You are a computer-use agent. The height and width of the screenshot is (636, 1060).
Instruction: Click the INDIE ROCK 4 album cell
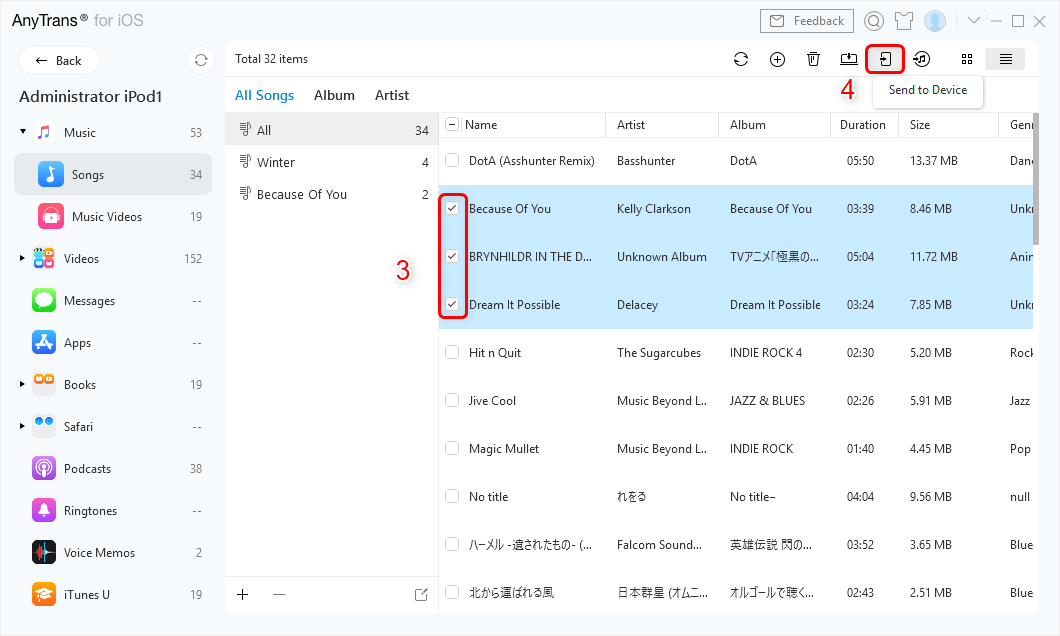[x=766, y=353]
